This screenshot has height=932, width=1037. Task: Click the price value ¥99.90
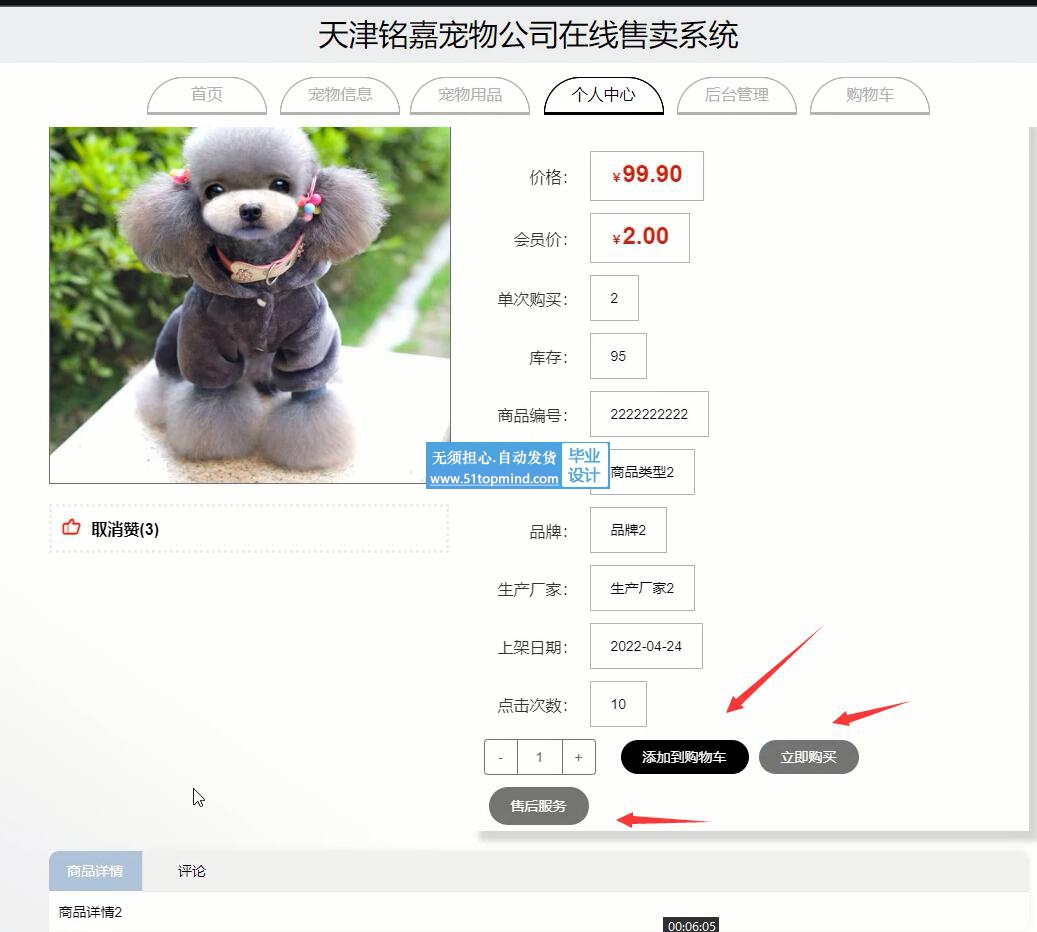pyautogui.click(x=647, y=175)
